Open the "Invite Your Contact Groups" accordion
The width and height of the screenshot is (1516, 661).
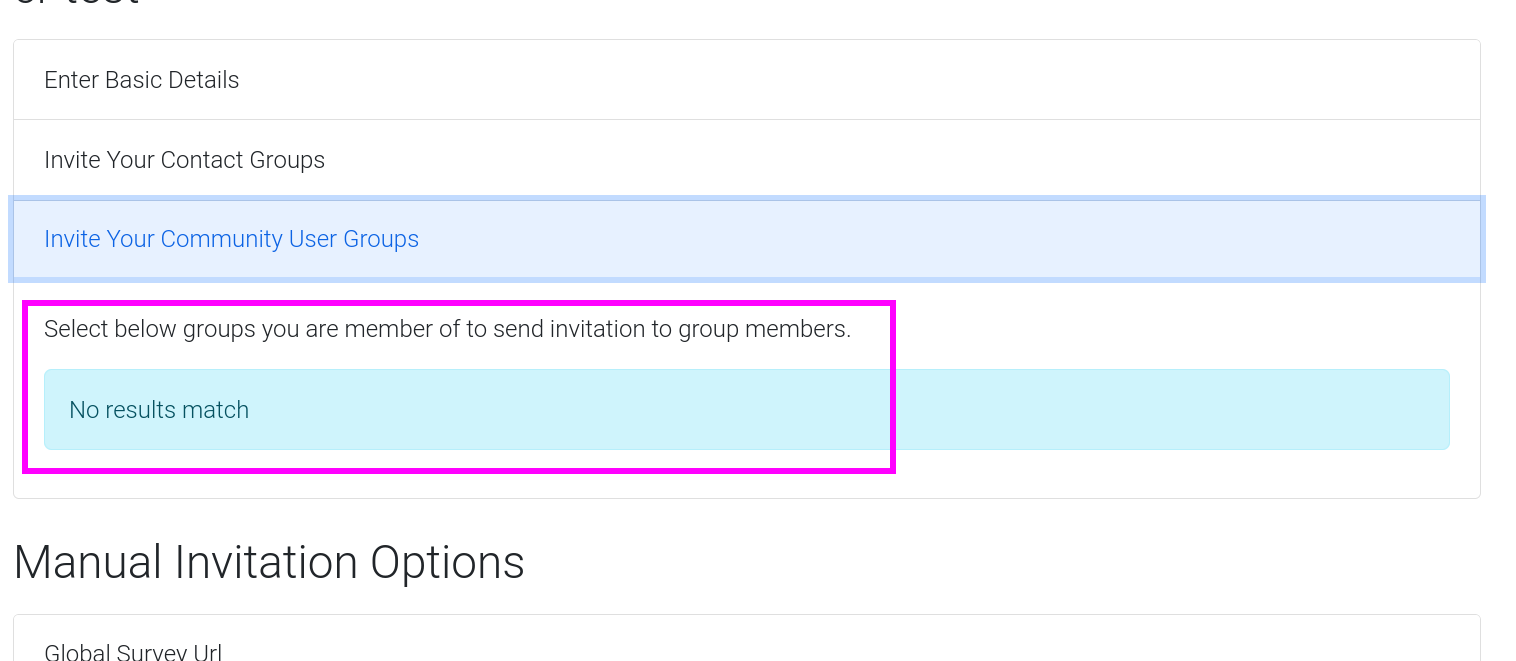[x=184, y=160]
